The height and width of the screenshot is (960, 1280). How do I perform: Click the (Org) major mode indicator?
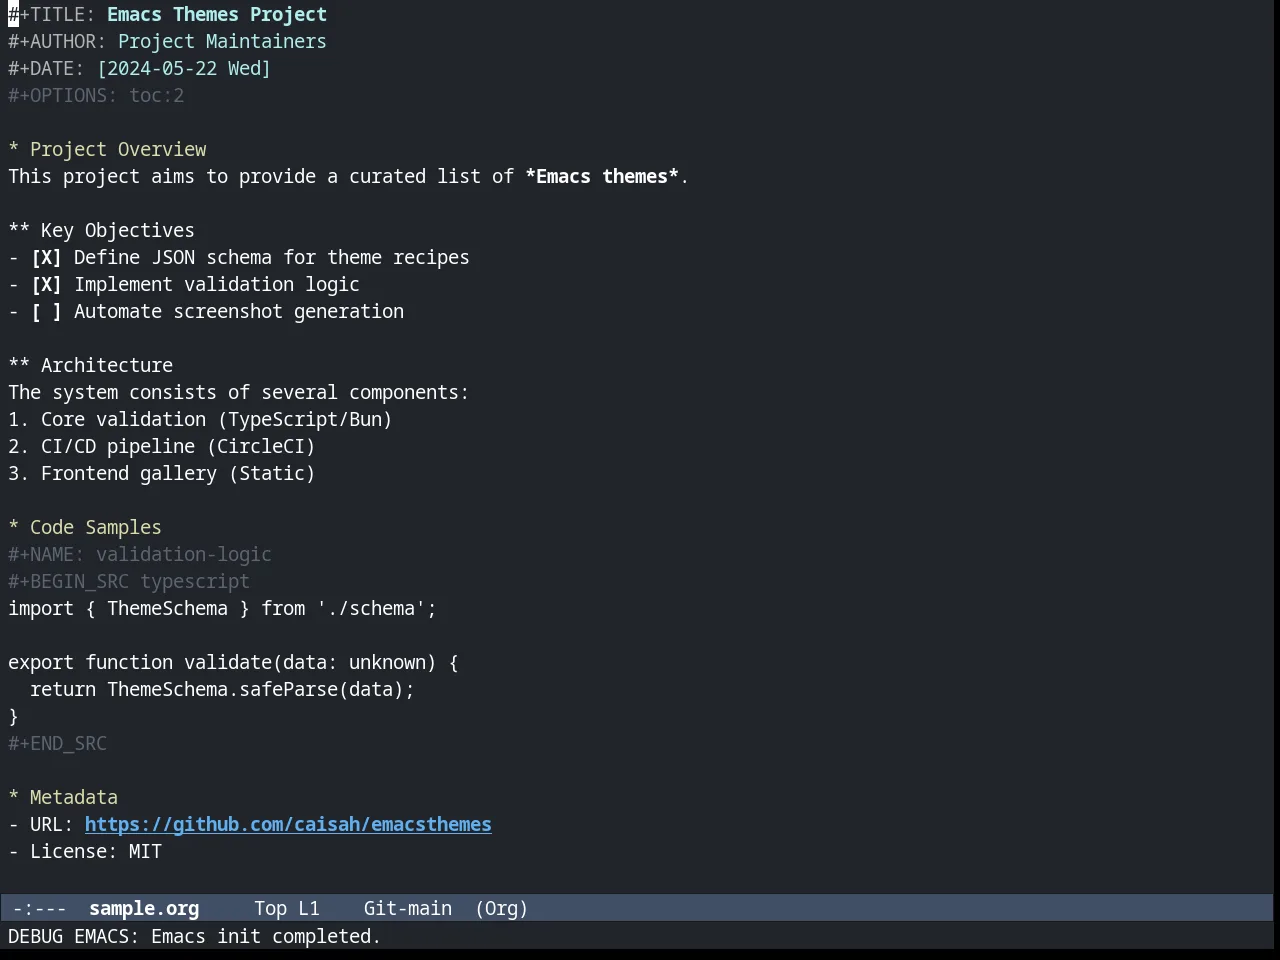click(x=501, y=908)
